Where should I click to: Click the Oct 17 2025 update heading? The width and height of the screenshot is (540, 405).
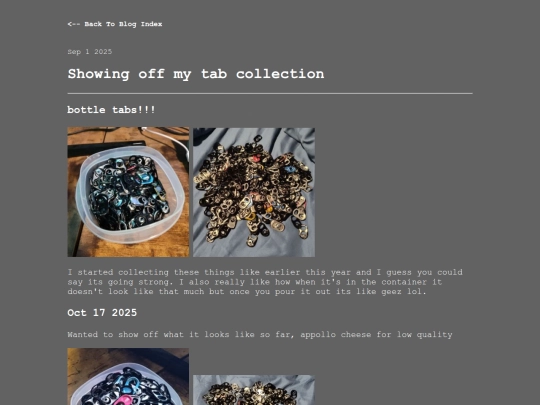[x=102, y=313]
